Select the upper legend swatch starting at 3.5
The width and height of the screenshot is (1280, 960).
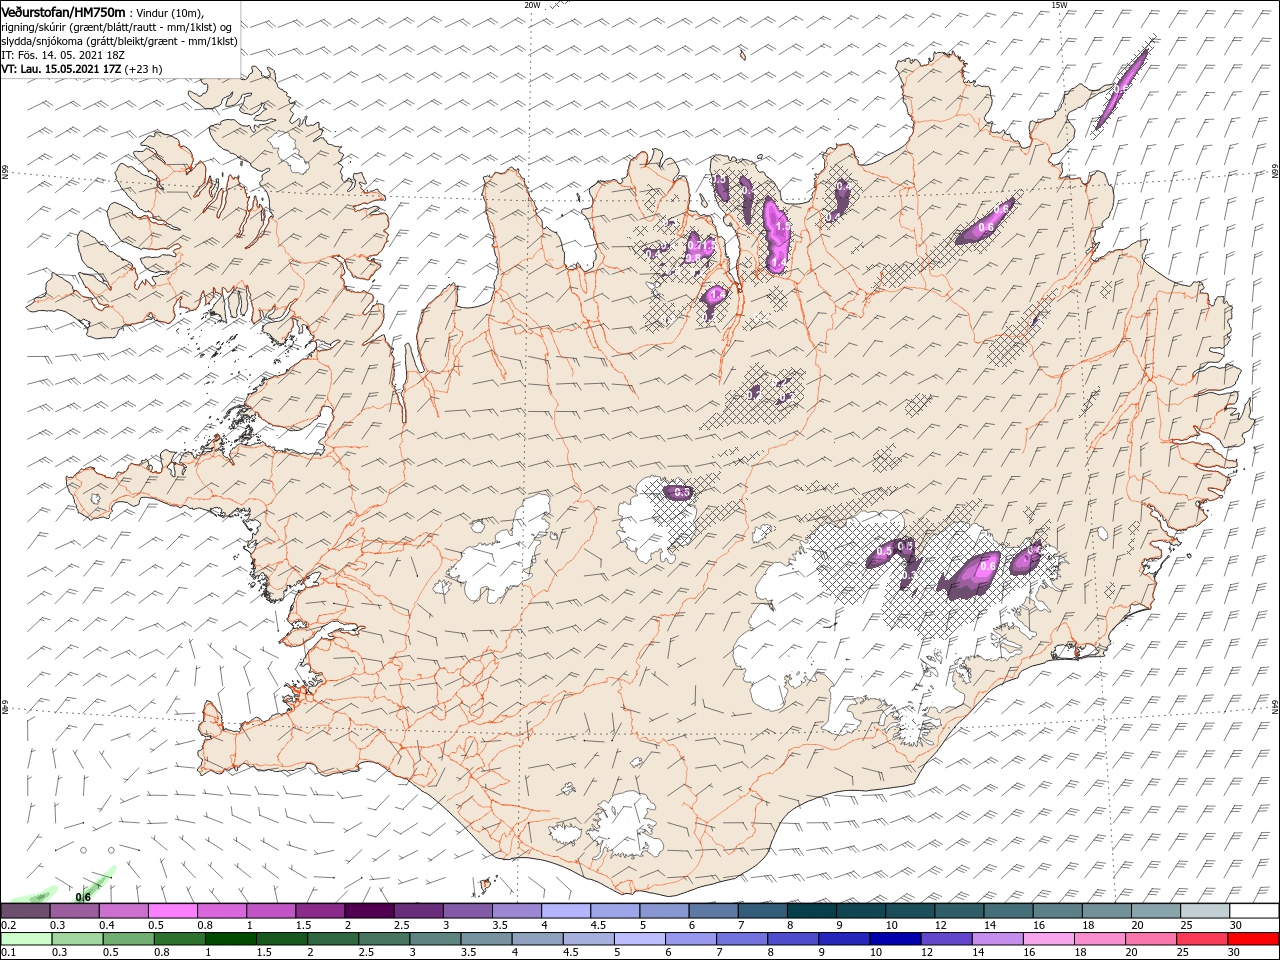[516, 911]
